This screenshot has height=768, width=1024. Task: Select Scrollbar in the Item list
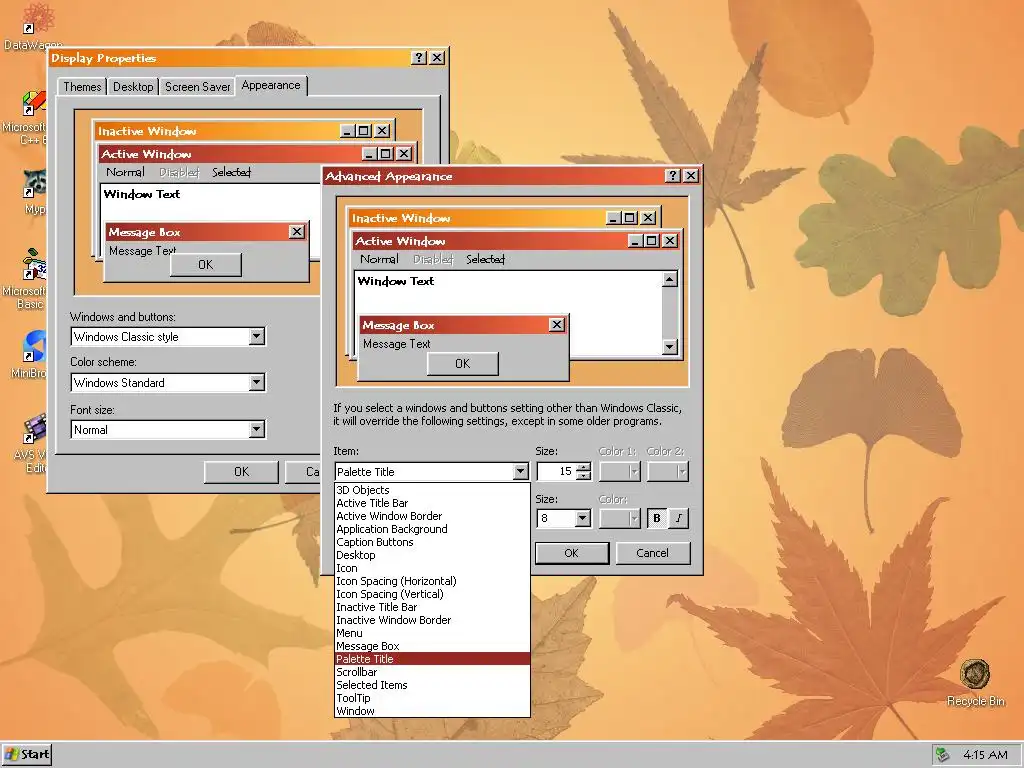(432, 672)
